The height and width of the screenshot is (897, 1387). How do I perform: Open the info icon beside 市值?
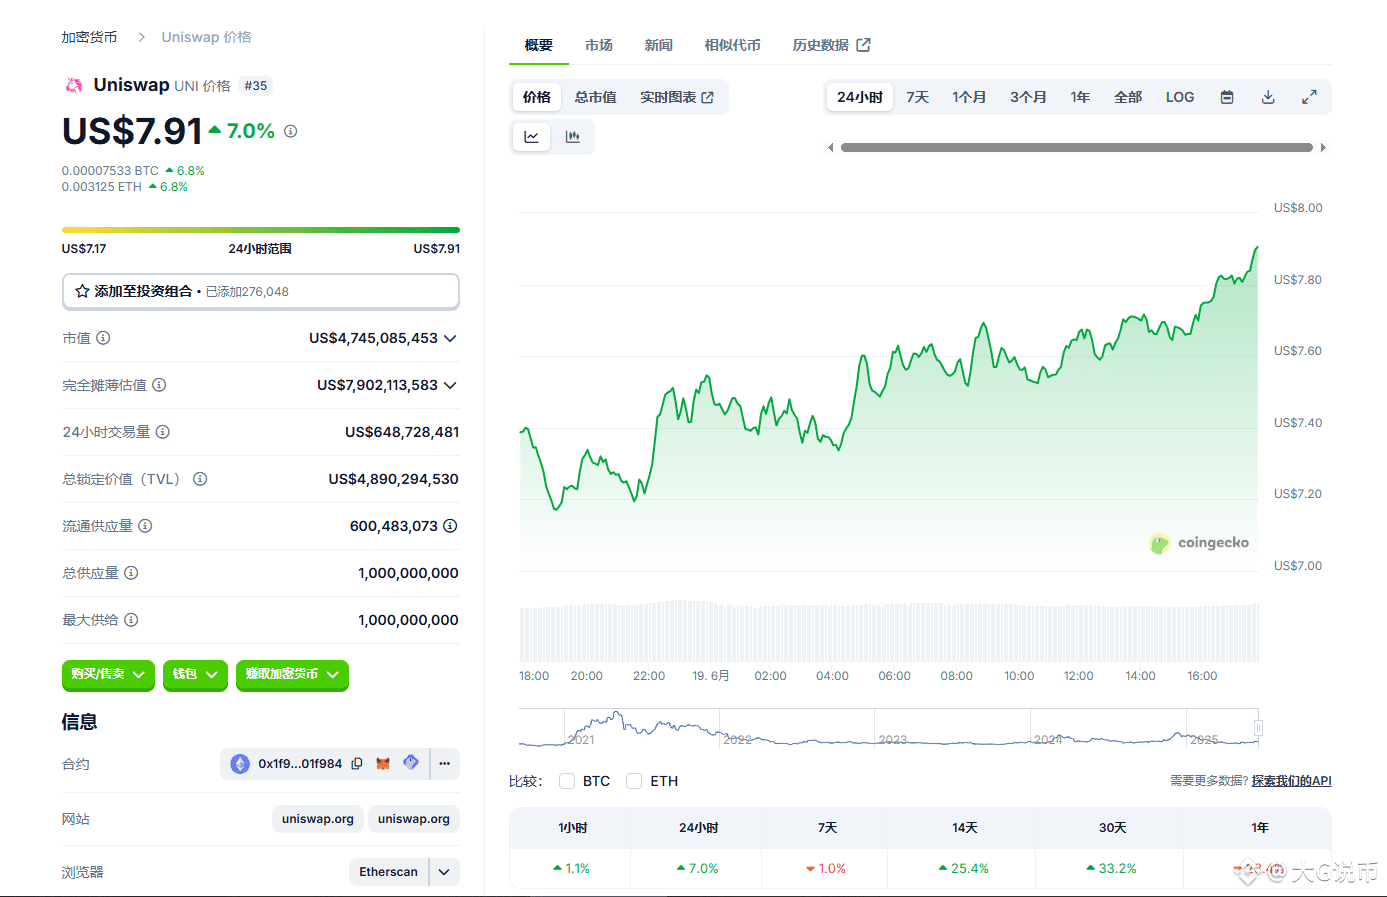tap(103, 338)
